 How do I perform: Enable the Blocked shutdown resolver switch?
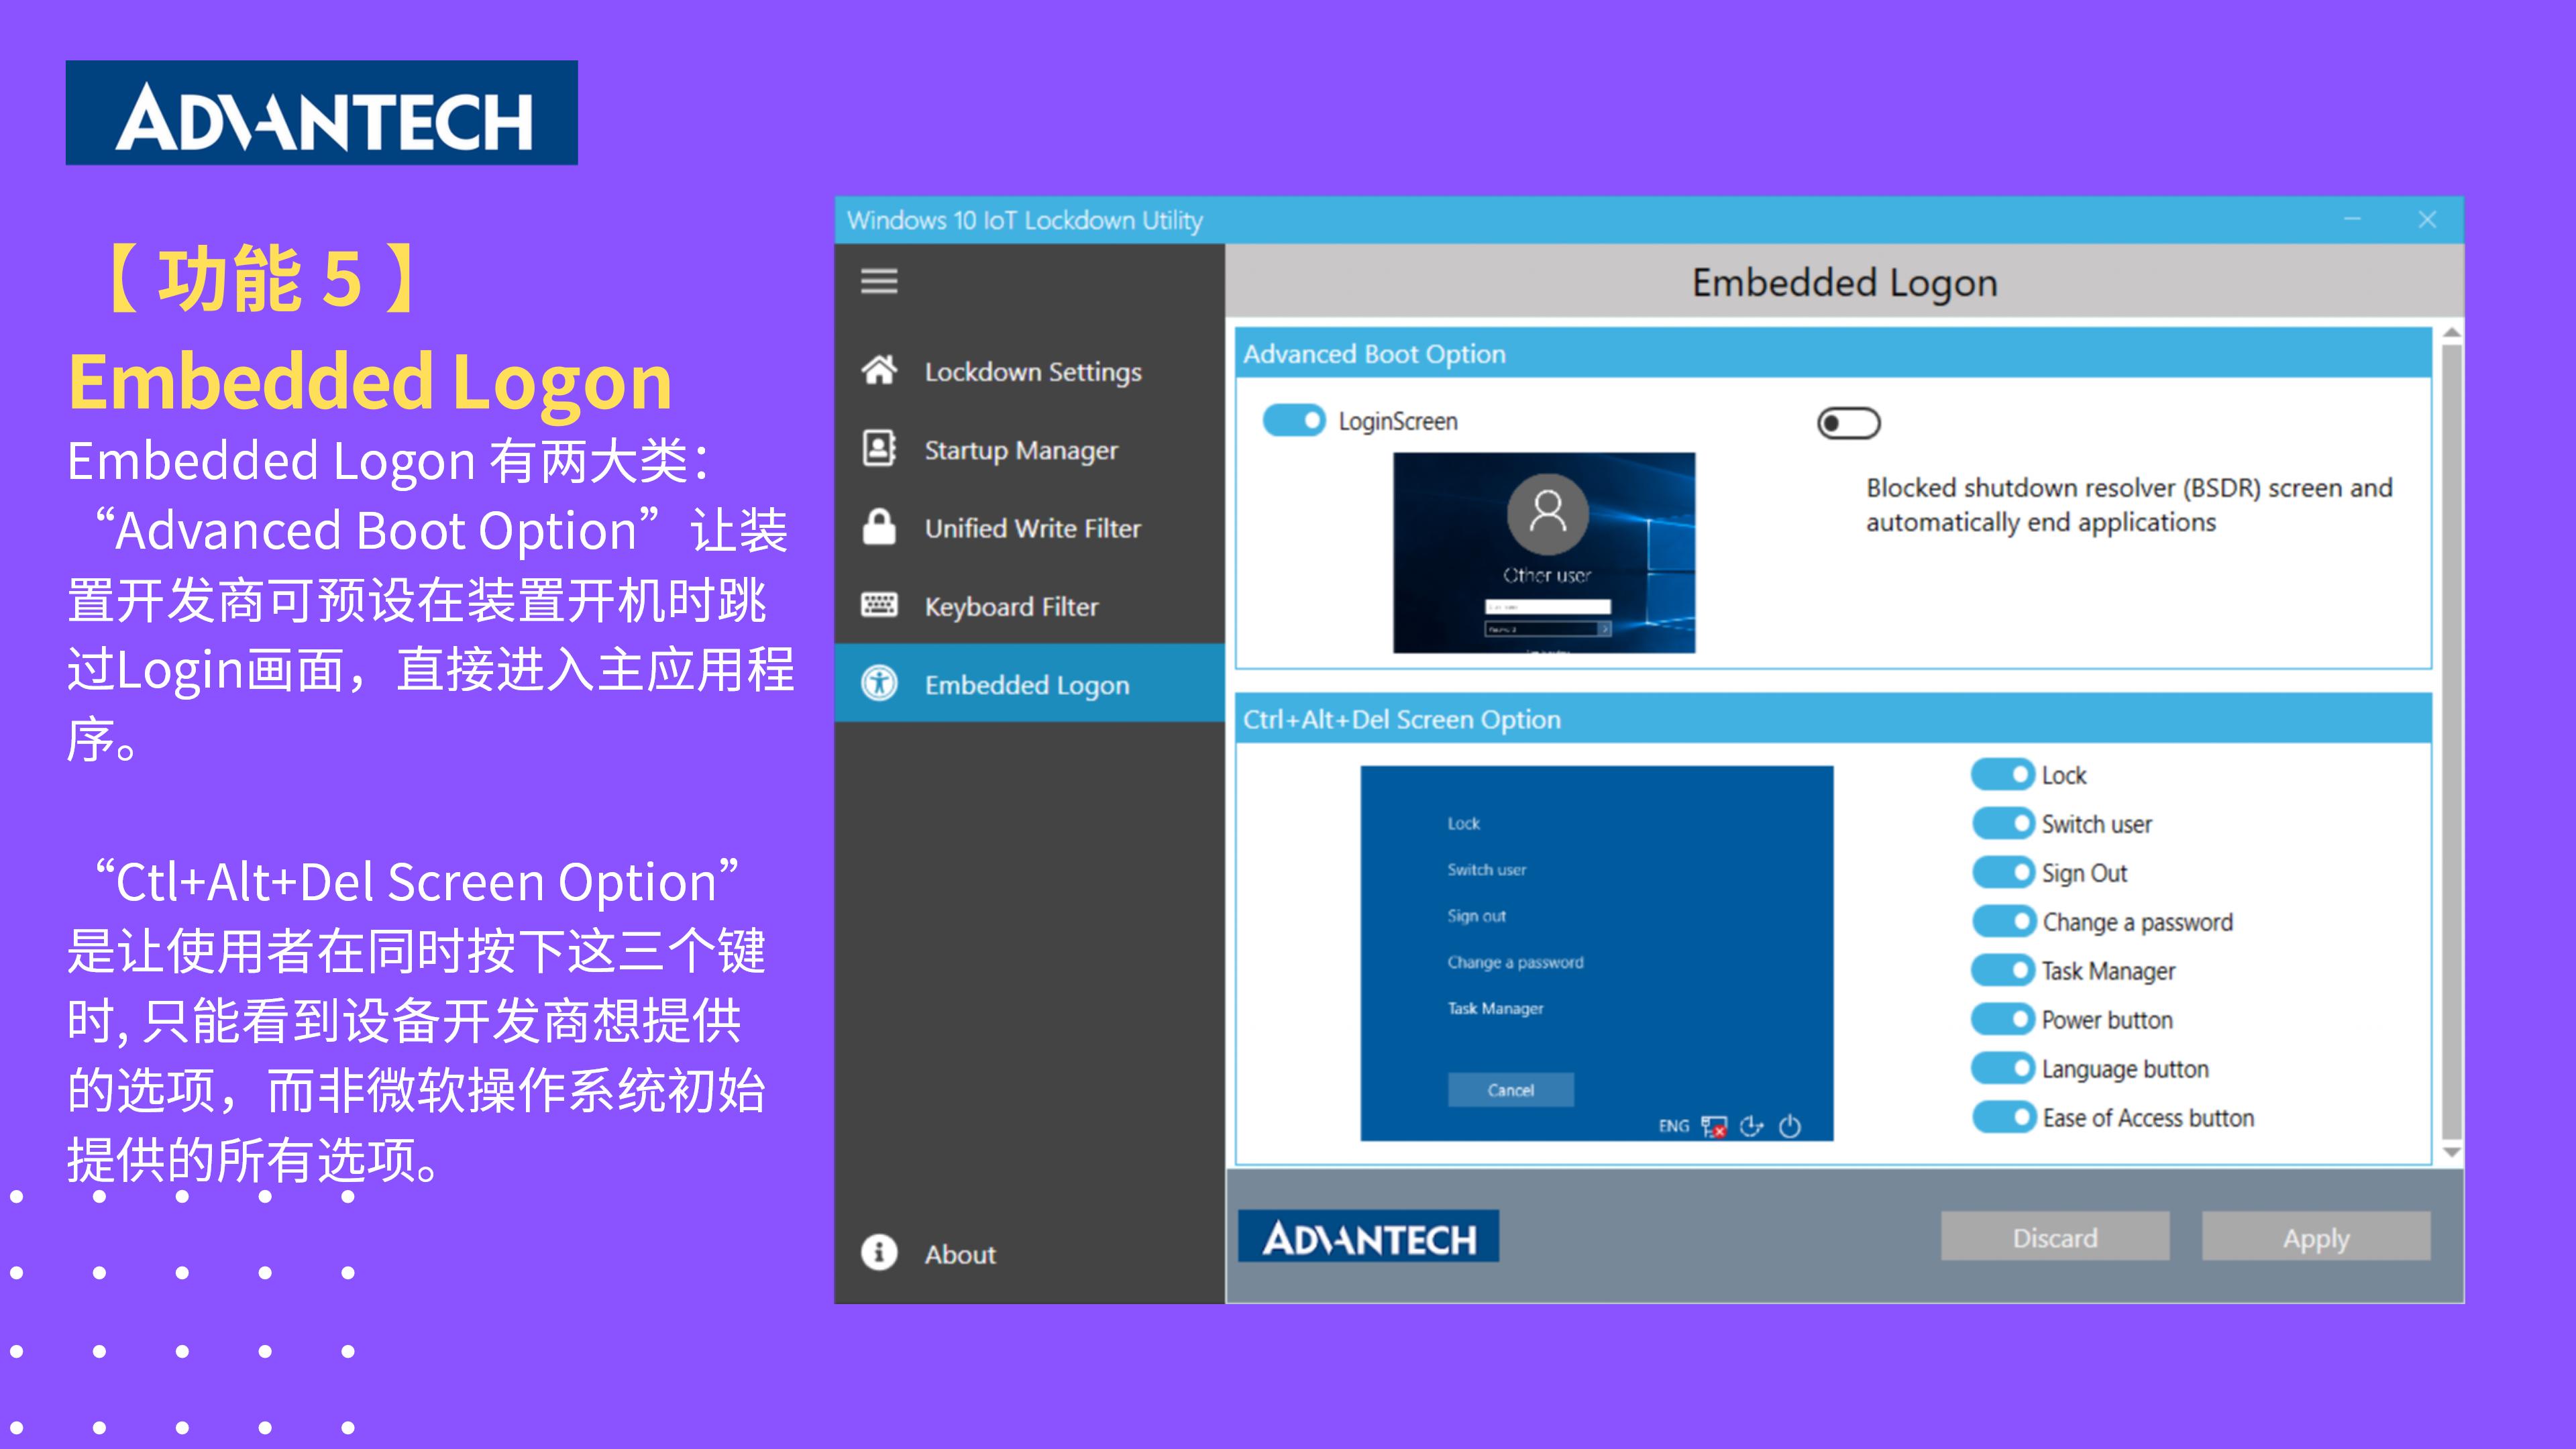coord(1849,423)
